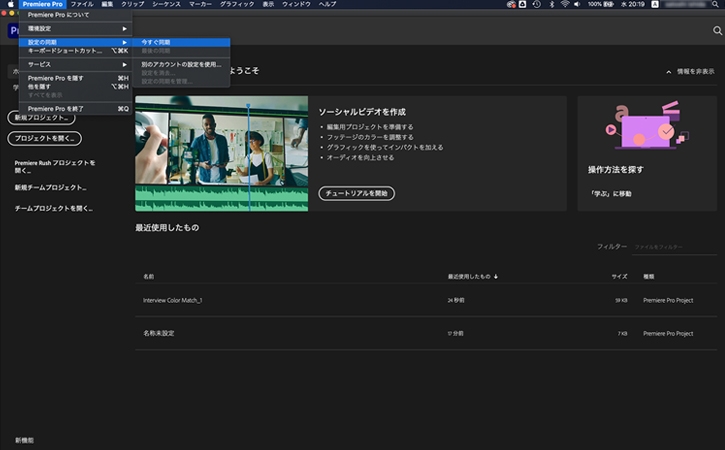
Task: Open Premiere Rush プロジェクトを開く link
Action: pyautogui.click(x=55, y=166)
